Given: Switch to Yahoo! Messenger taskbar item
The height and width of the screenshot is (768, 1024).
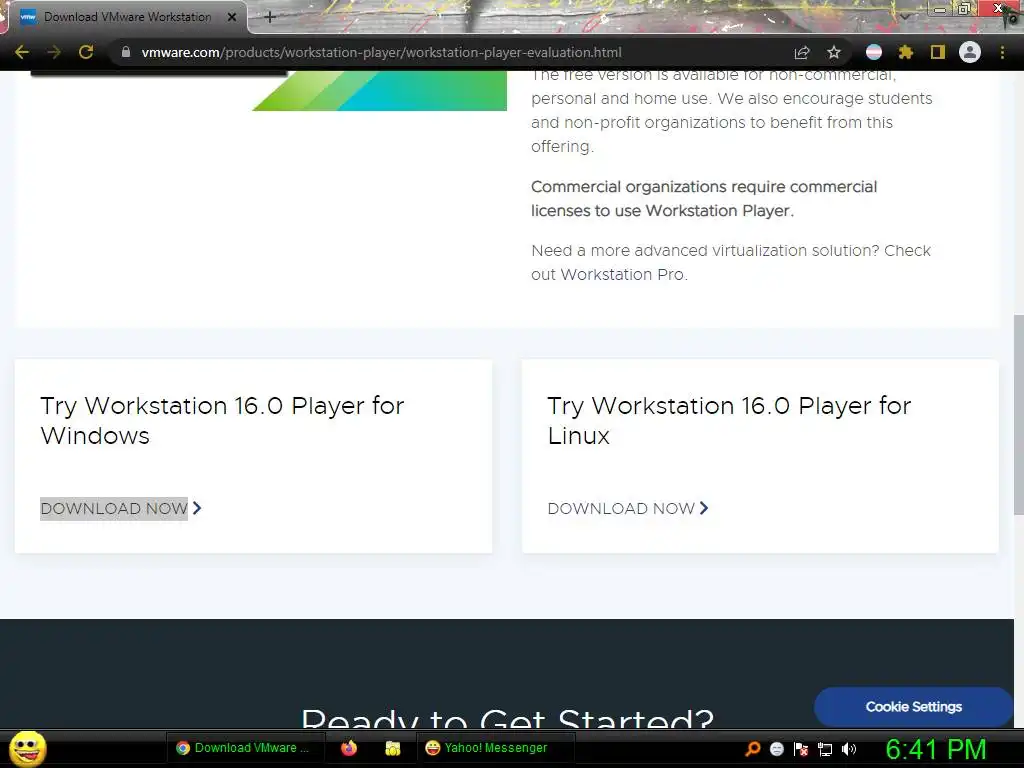Looking at the screenshot, I should pos(495,748).
